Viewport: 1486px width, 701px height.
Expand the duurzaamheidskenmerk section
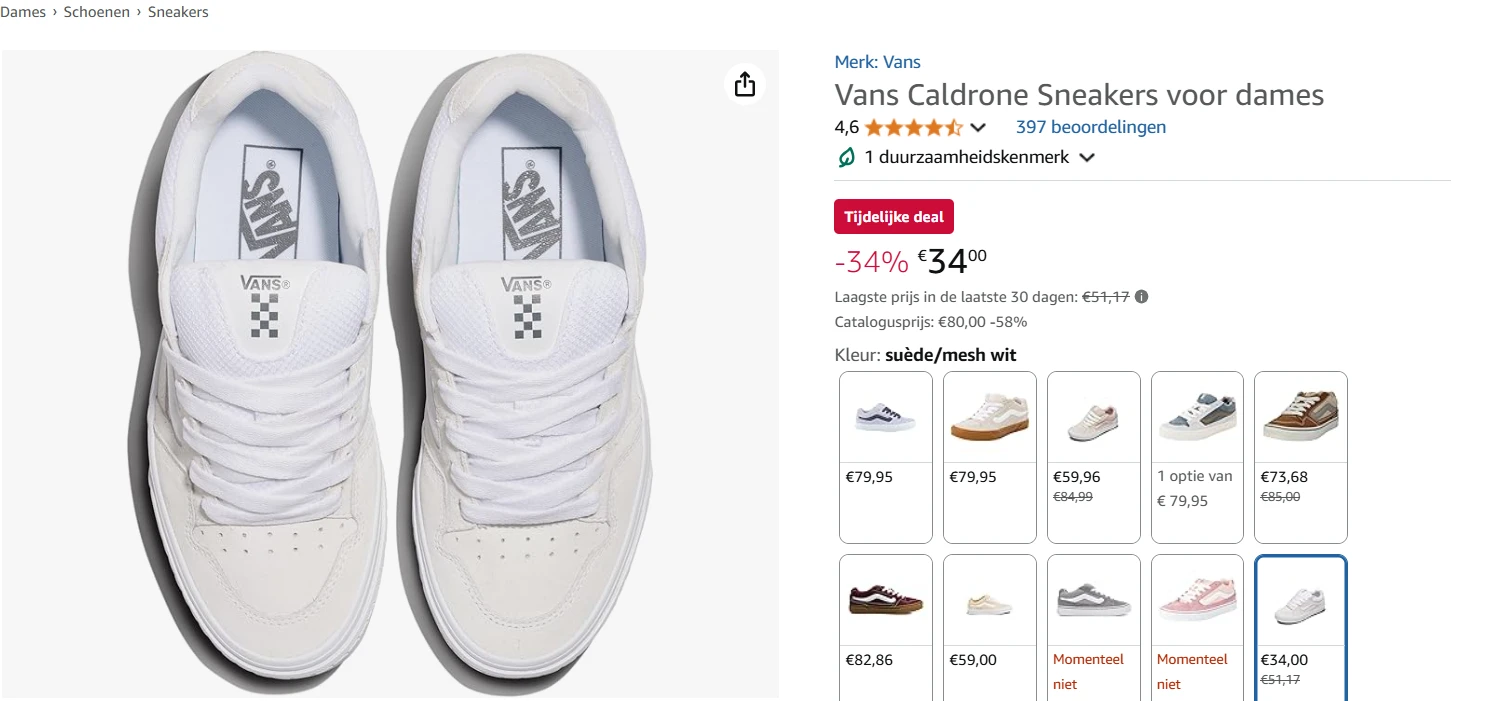click(x=1088, y=157)
